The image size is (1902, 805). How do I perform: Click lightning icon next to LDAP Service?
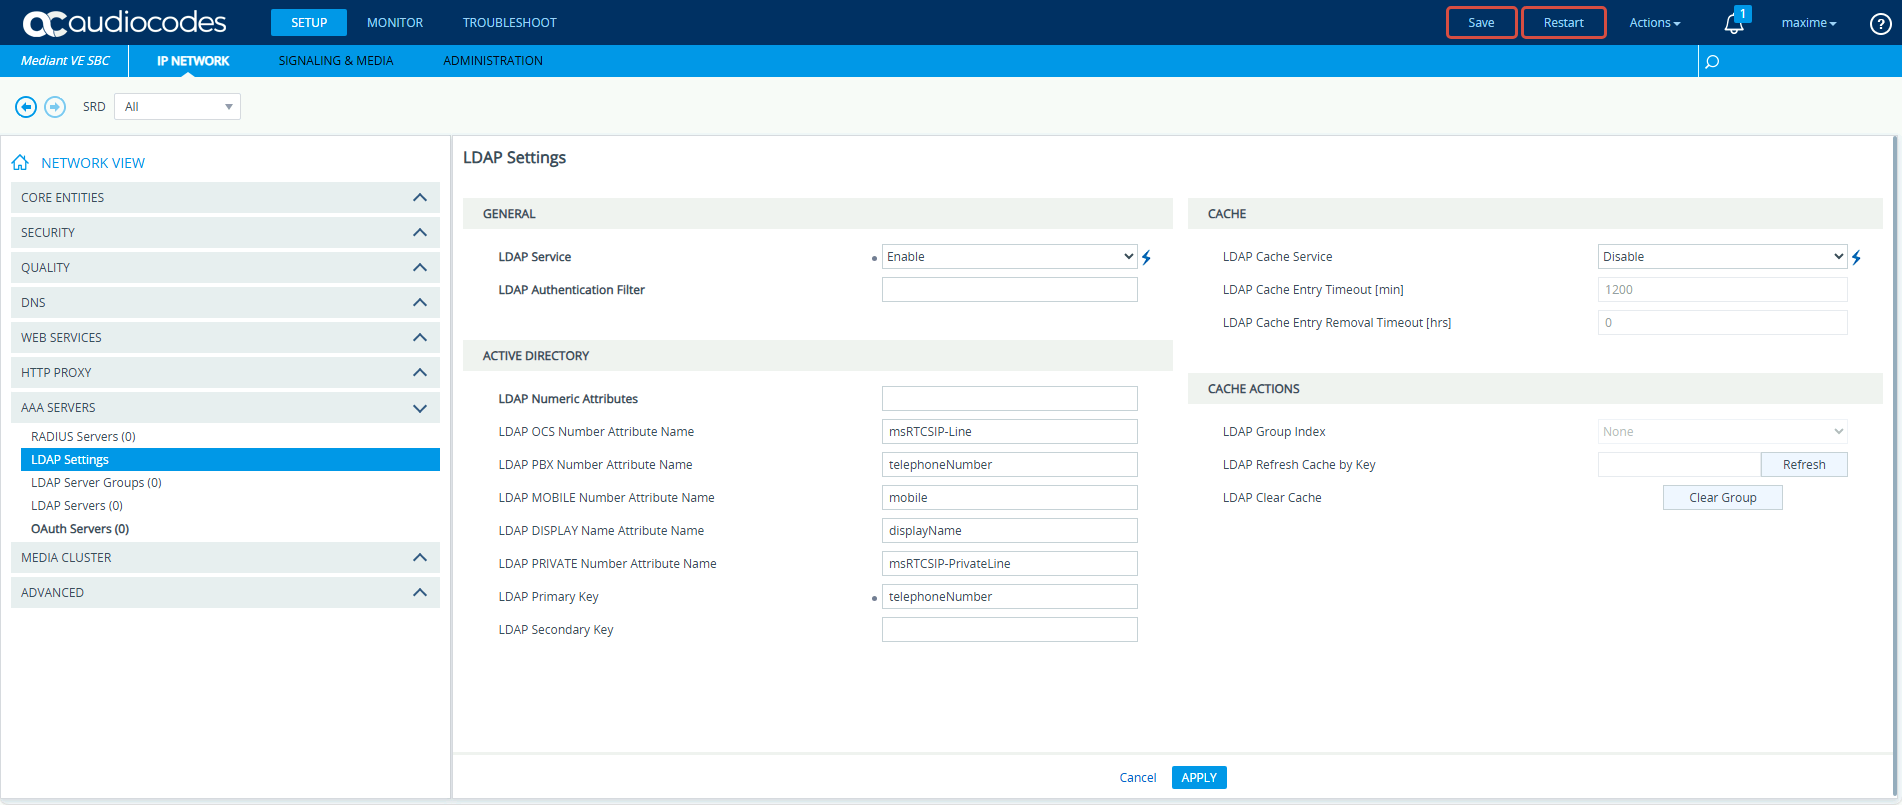1147,258
